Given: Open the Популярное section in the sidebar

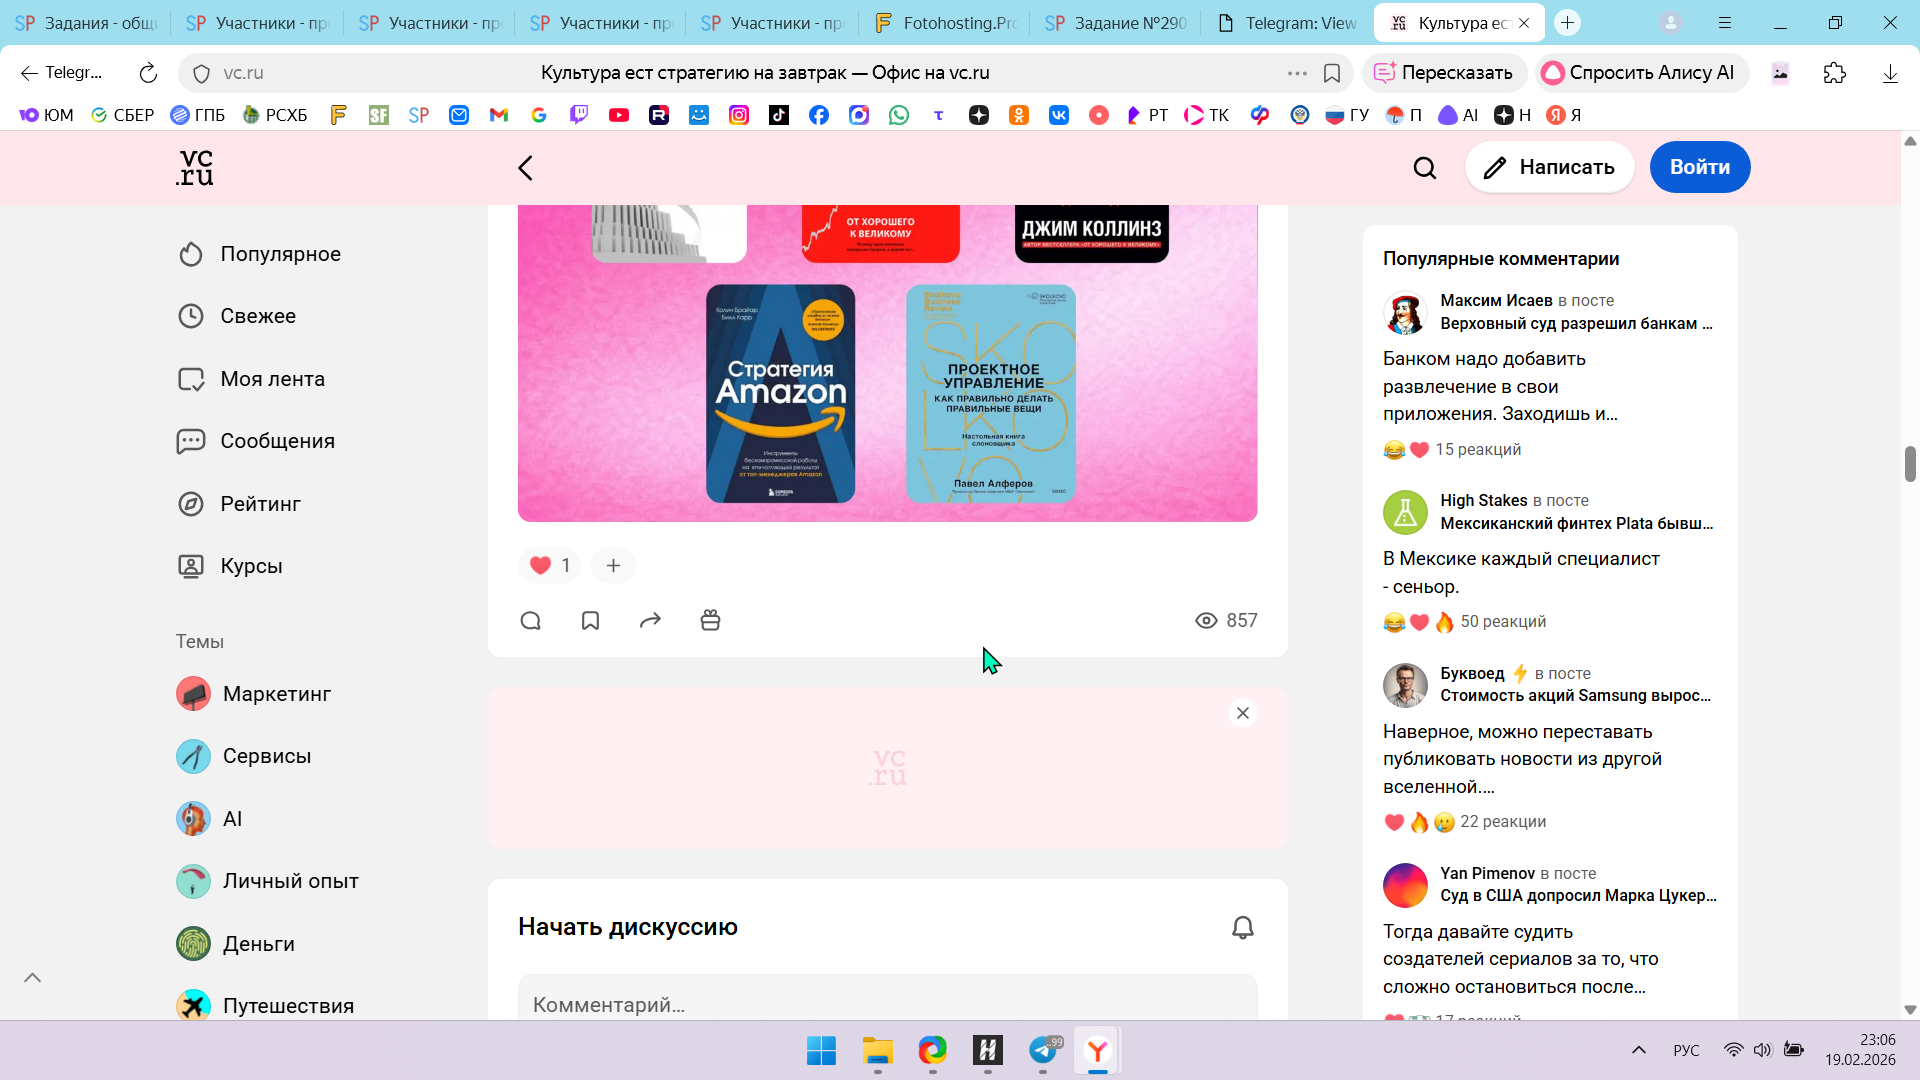Looking at the screenshot, I should click(x=280, y=254).
